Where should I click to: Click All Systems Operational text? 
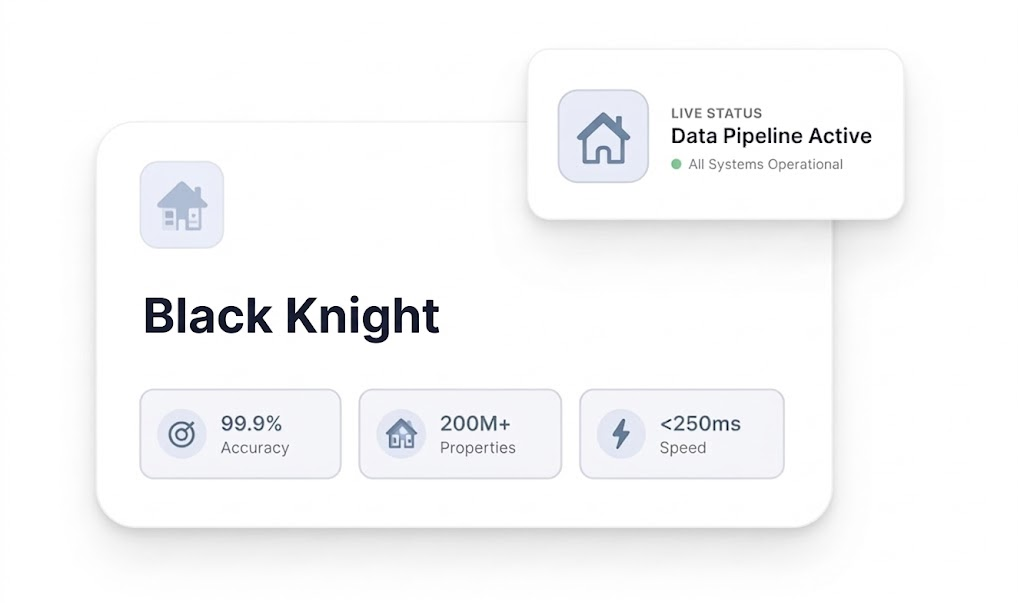click(x=765, y=164)
